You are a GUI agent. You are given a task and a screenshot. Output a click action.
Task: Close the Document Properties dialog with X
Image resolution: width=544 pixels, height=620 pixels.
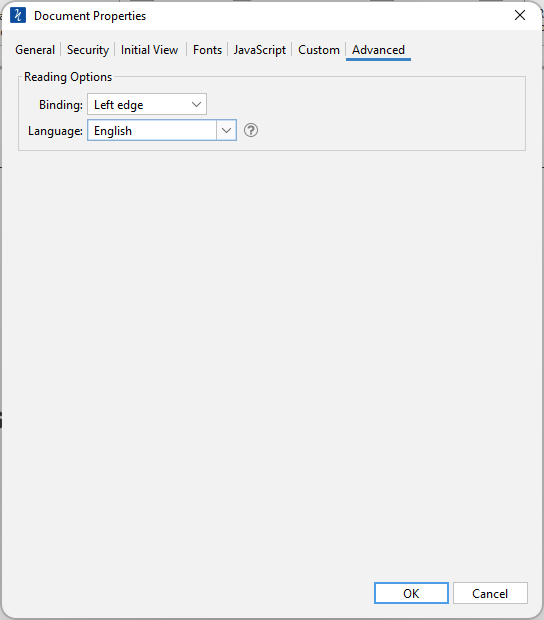pos(519,15)
